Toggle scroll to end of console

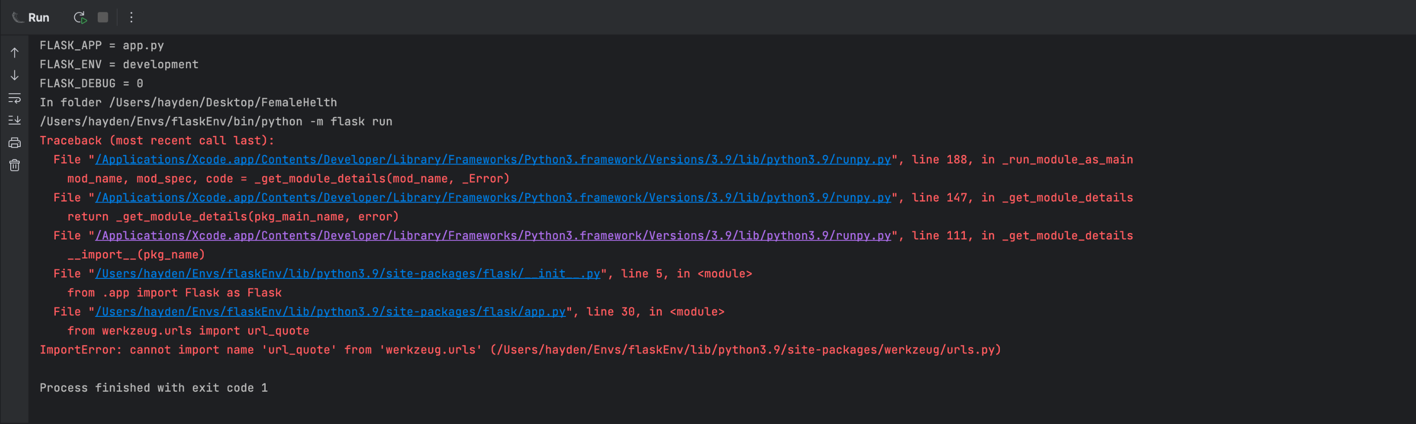pos(14,121)
